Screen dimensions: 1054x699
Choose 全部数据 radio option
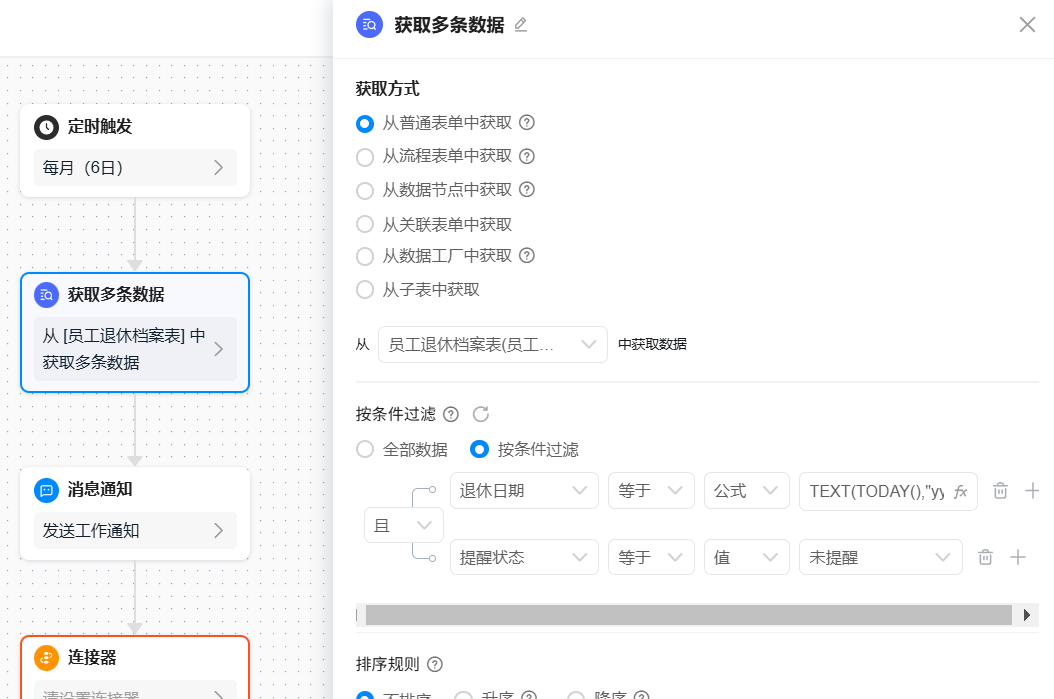(364, 449)
